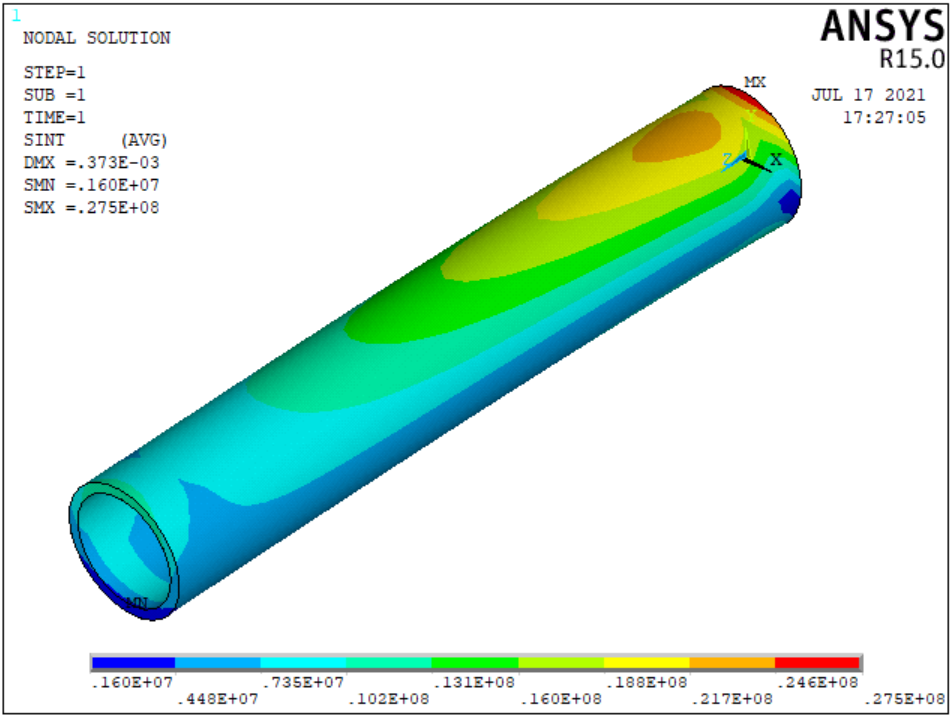Click the NODAL SOLUTION title text

pyautogui.click(x=95, y=37)
